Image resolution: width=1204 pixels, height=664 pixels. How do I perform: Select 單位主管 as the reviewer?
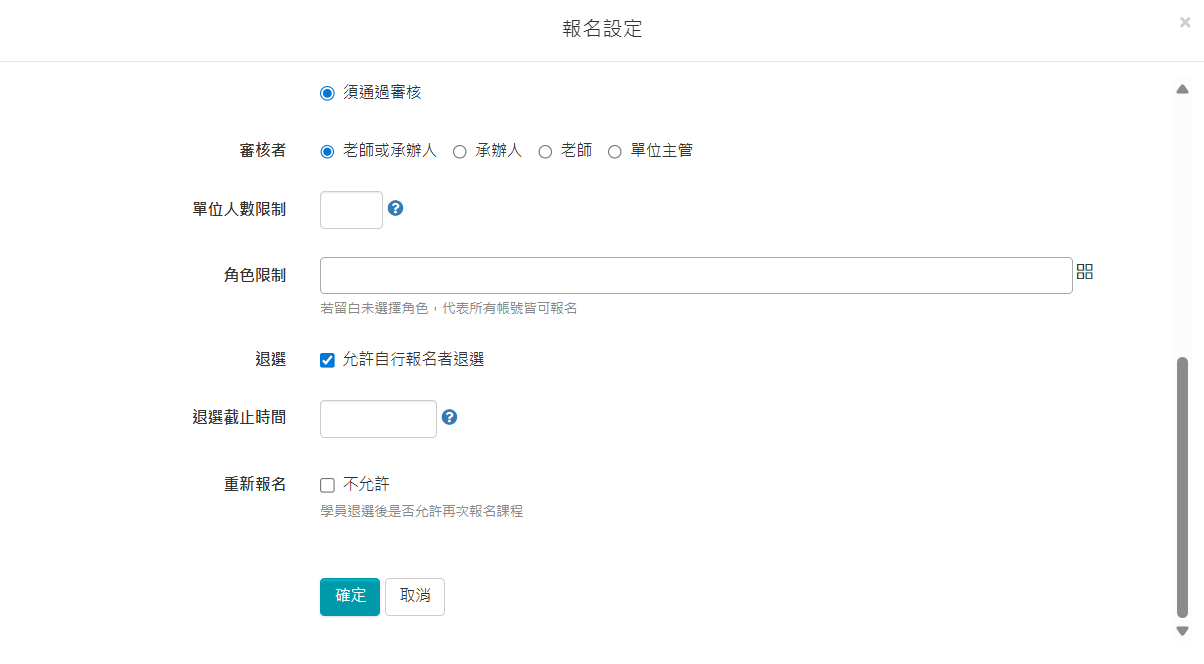pyautogui.click(x=614, y=150)
